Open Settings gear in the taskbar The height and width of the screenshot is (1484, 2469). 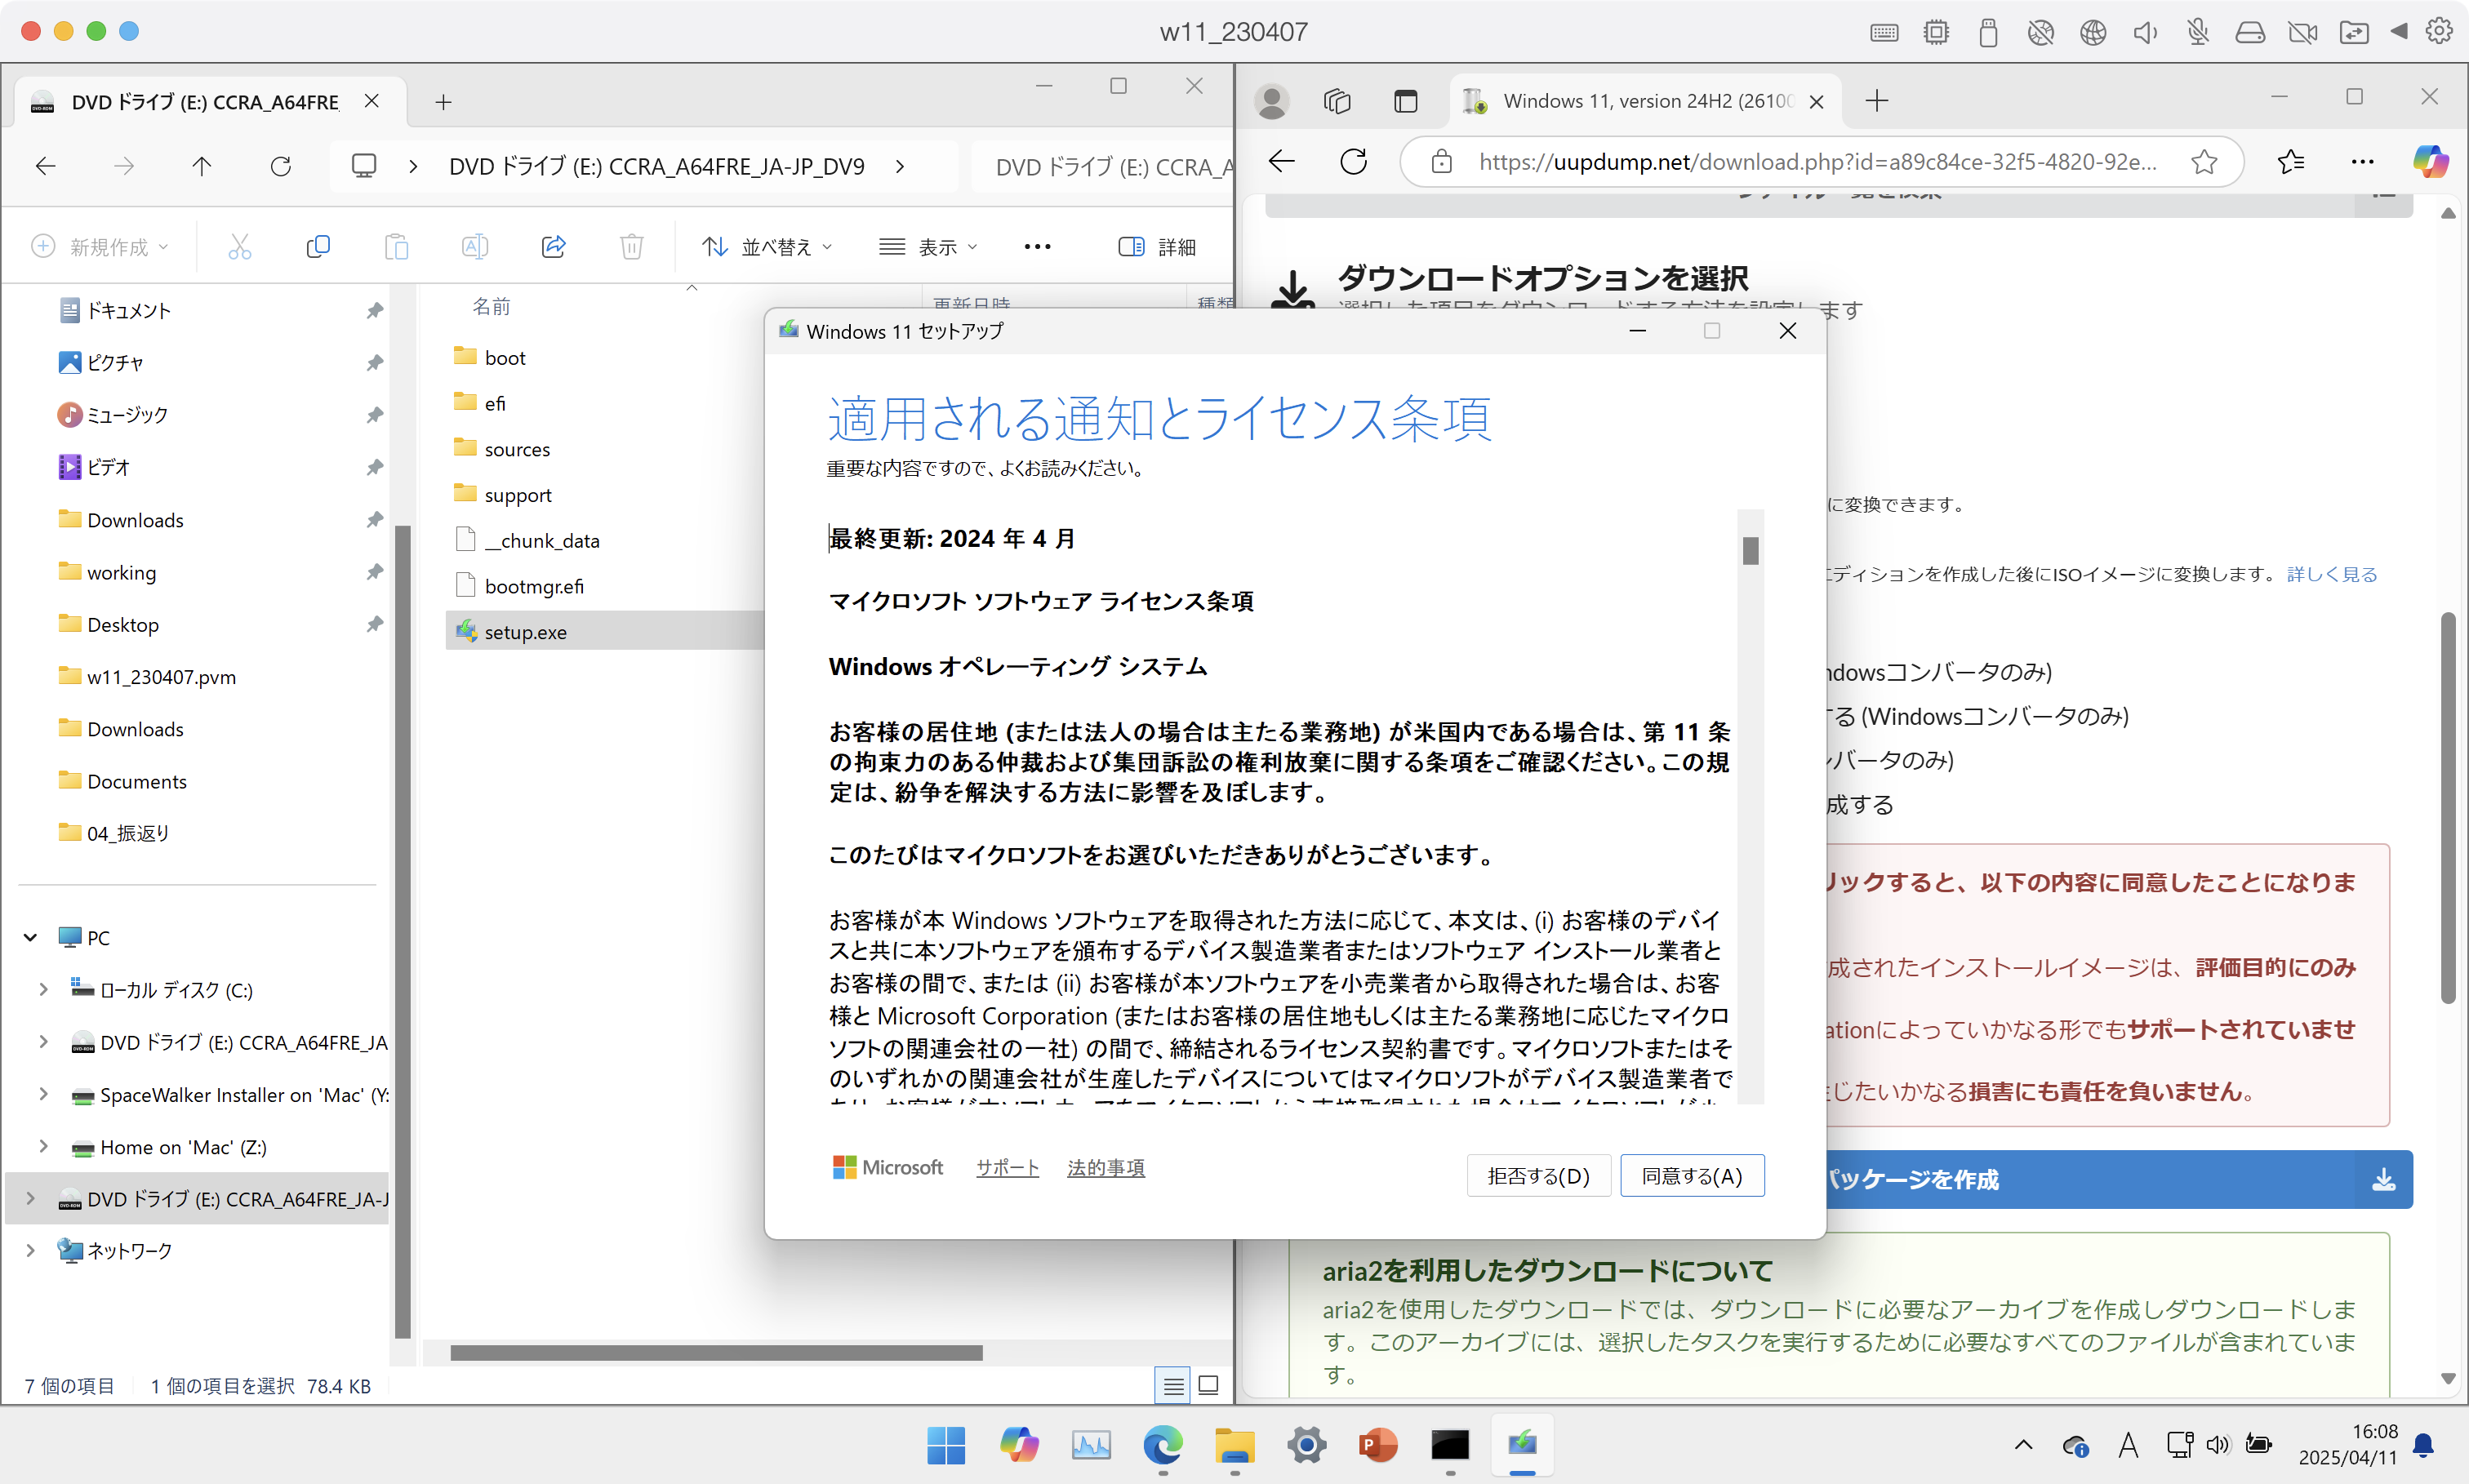pos(1307,1445)
